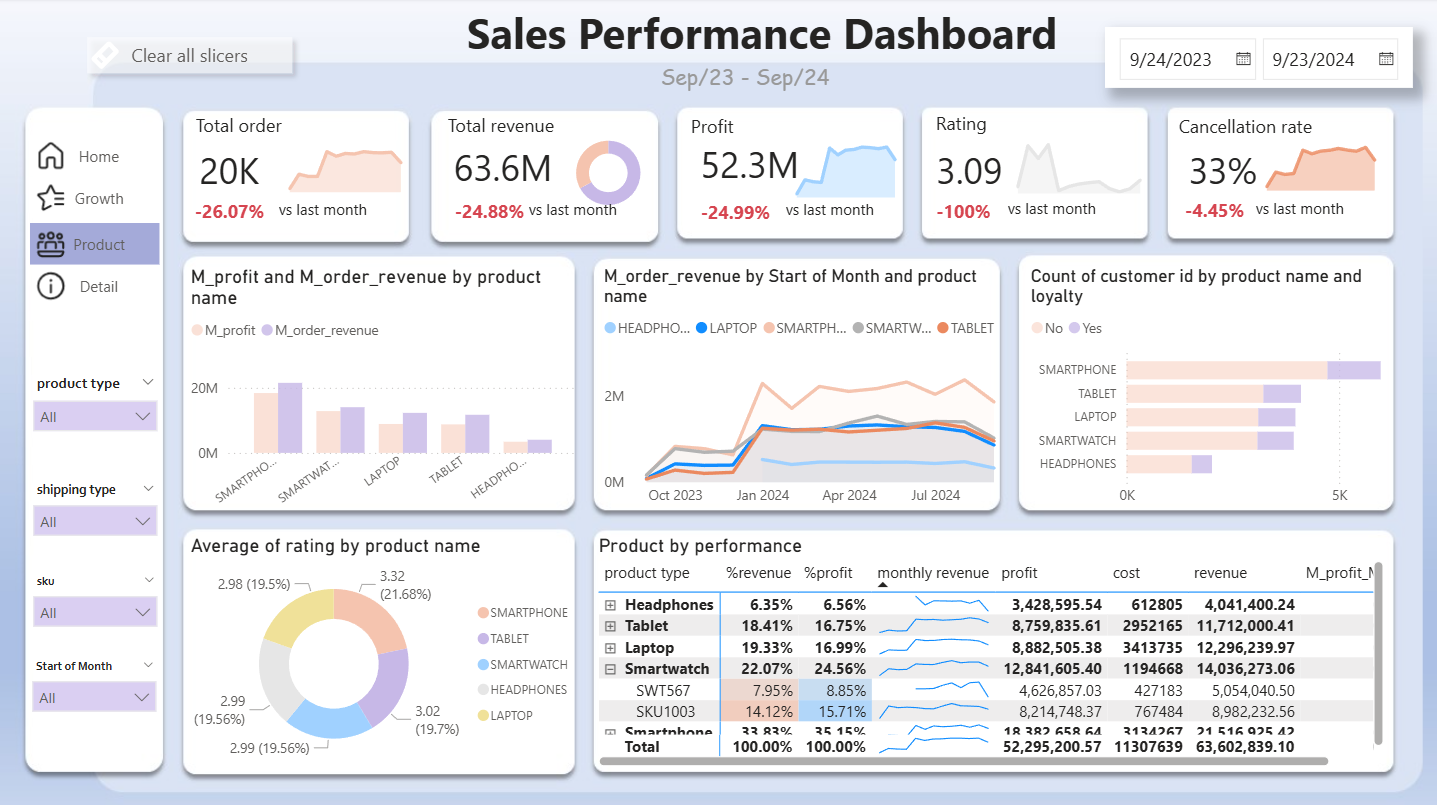Viewport: 1437px width, 805px height.
Task: Collapse the Smartwatch row in table
Action: coord(611,669)
